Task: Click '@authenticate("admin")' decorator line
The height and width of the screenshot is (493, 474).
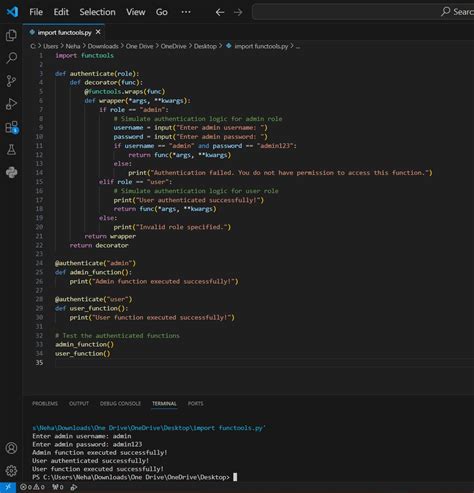Action: (x=95, y=263)
